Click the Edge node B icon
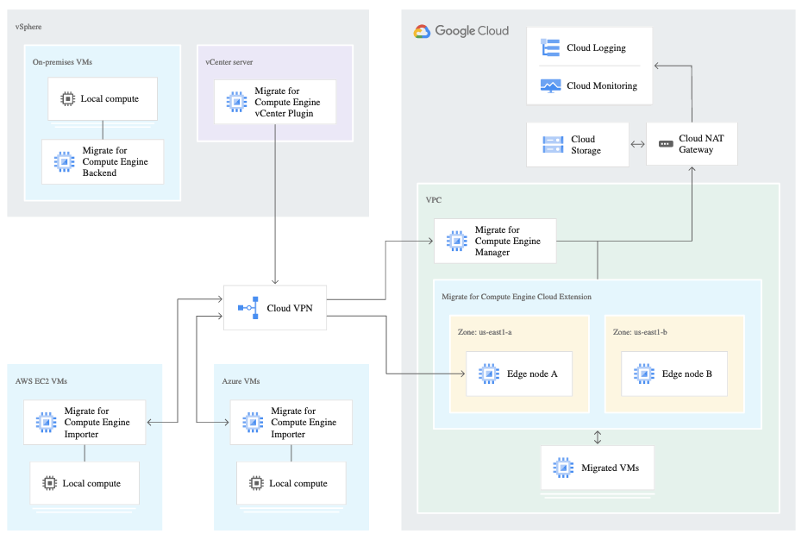 pos(644,374)
